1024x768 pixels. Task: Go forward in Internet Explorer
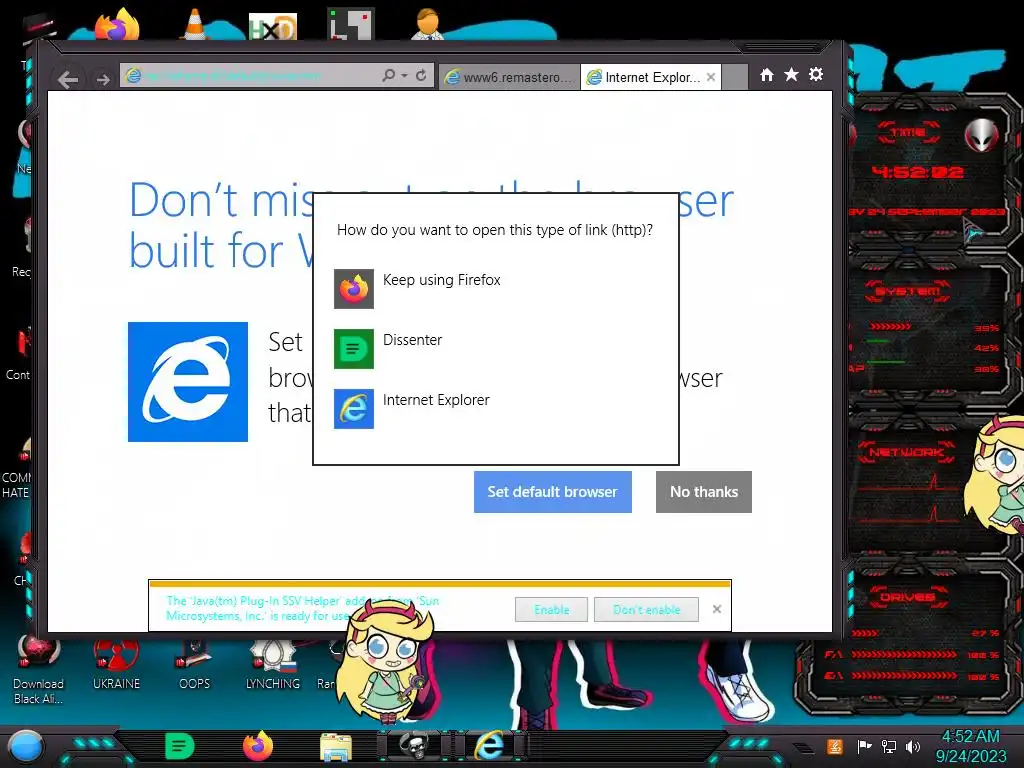click(103, 79)
